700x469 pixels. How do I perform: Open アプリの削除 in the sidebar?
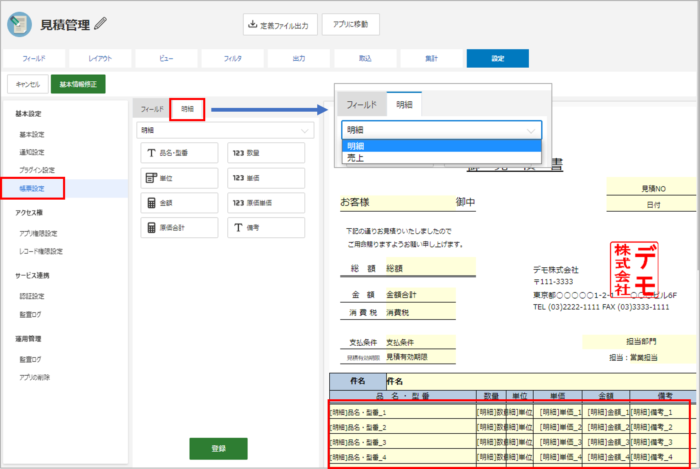click(x=34, y=378)
